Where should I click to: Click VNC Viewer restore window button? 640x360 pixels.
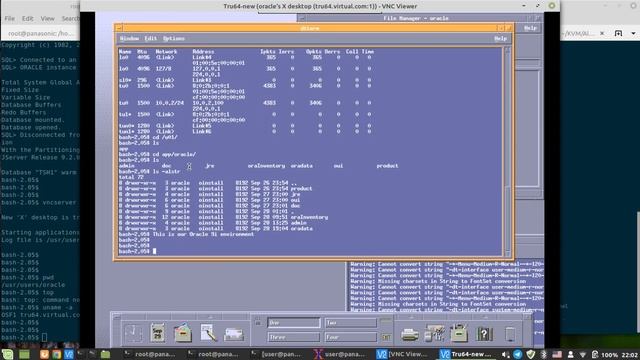pos(538,6)
